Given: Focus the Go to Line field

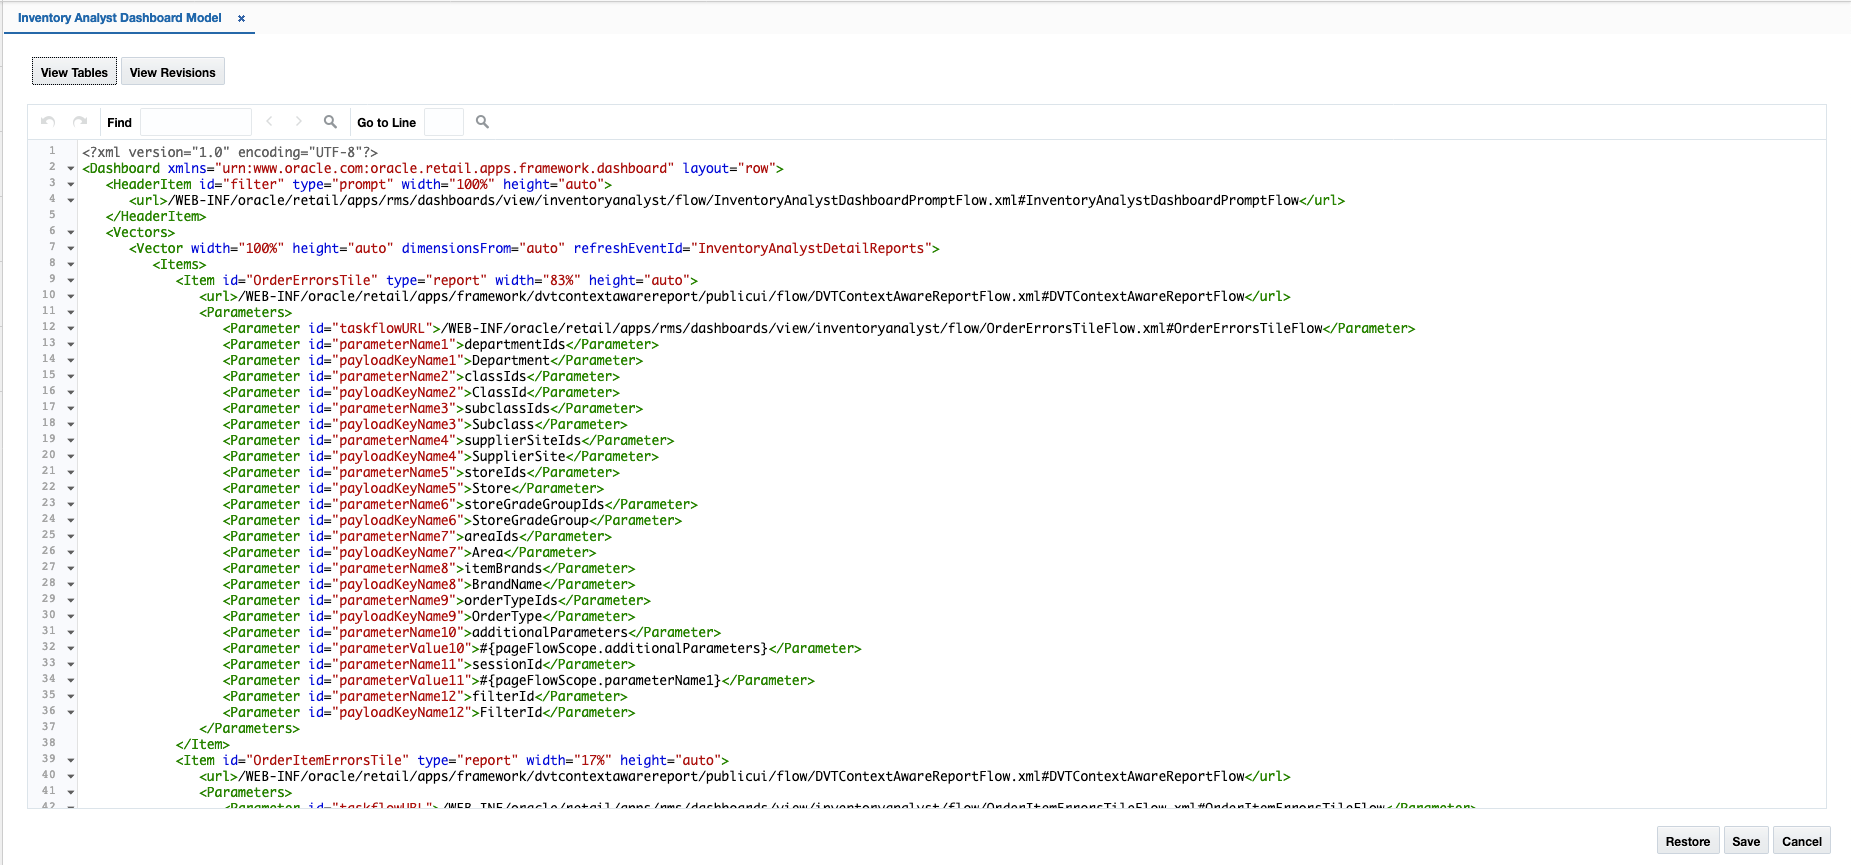Looking at the screenshot, I should [444, 122].
